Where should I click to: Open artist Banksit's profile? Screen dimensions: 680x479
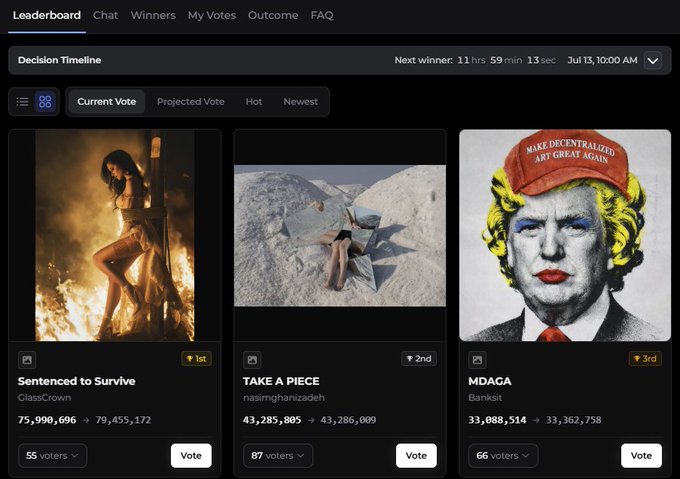coord(485,398)
